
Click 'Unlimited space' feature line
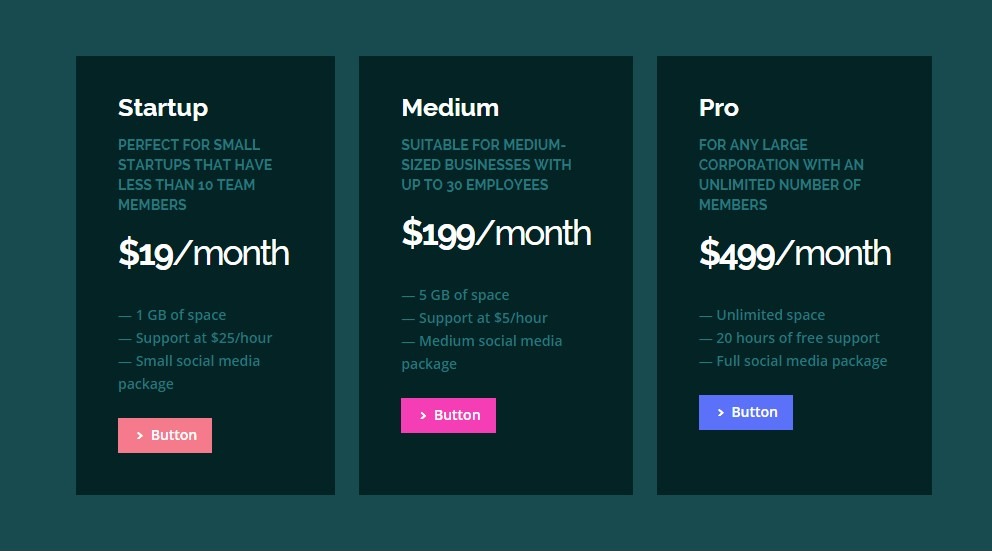(762, 315)
